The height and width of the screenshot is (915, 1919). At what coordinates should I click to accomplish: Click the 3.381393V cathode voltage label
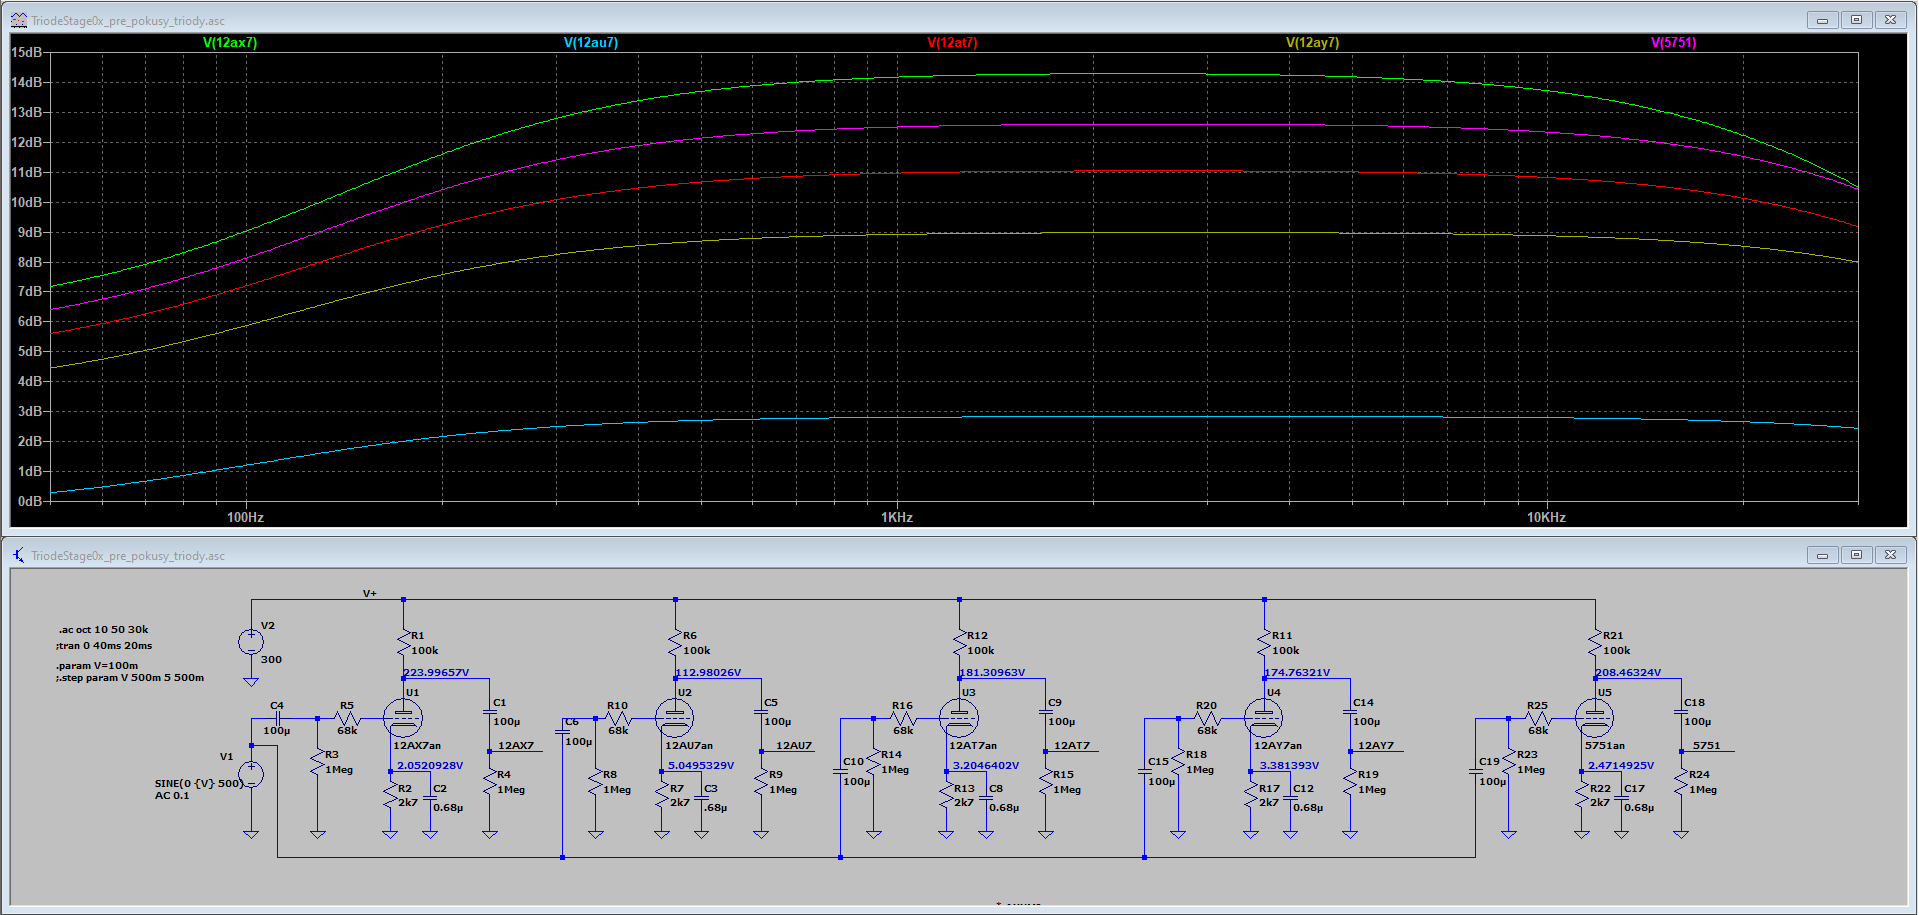[1289, 766]
